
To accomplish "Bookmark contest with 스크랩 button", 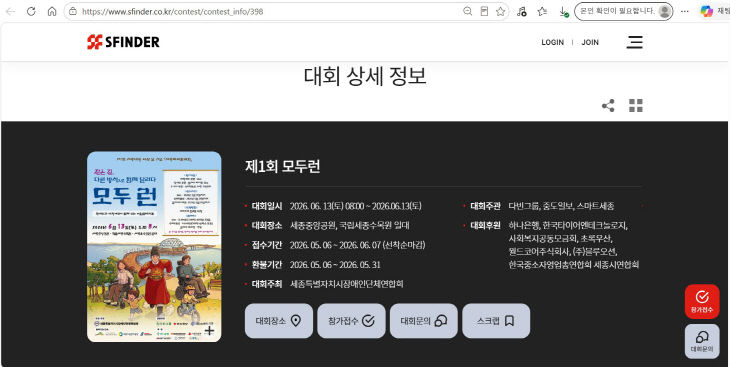I will coord(496,321).
